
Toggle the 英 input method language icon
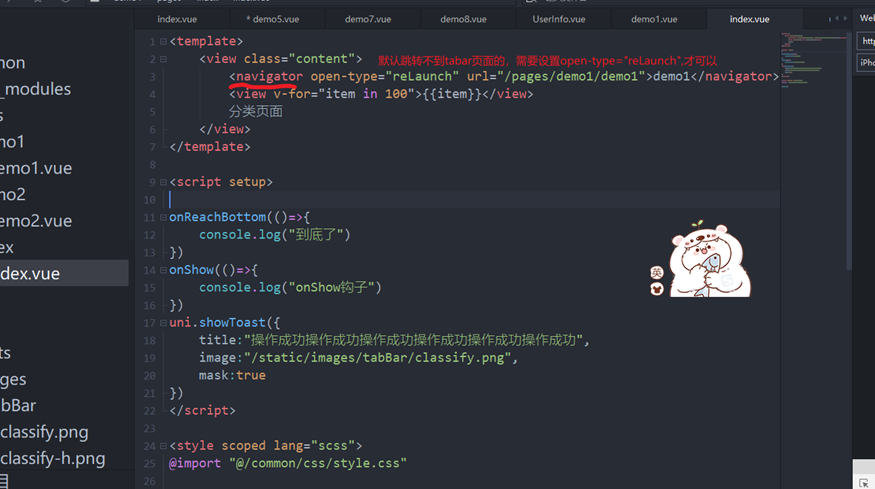(x=657, y=272)
